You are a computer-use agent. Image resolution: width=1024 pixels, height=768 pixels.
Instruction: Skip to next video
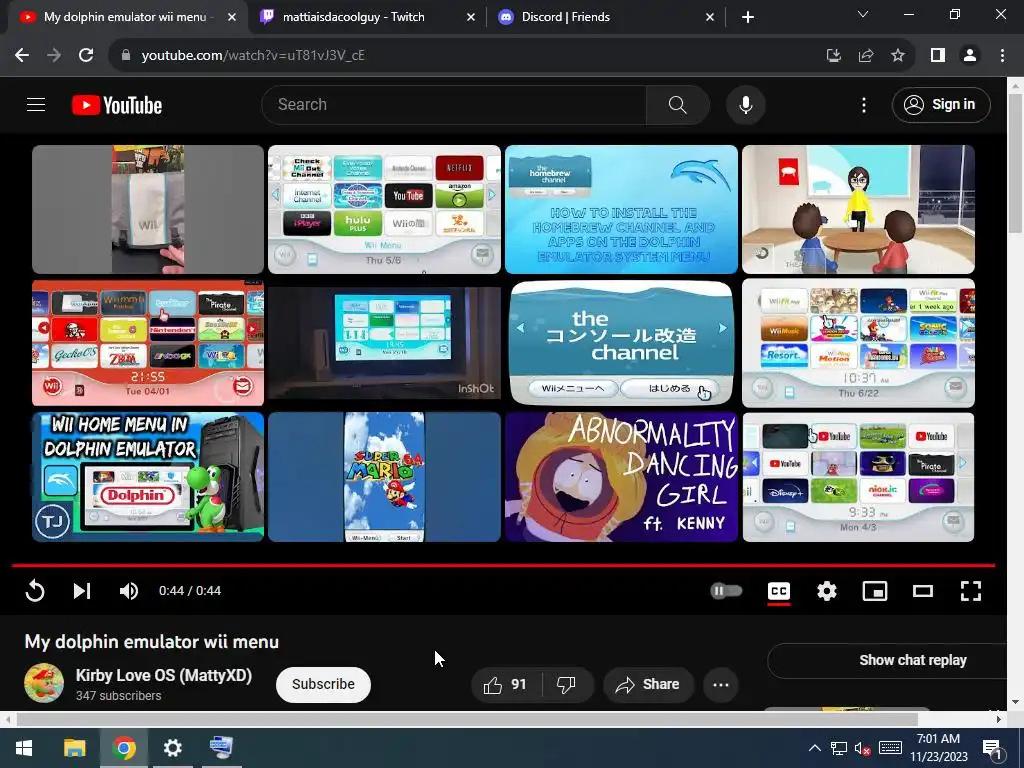(x=82, y=590)
